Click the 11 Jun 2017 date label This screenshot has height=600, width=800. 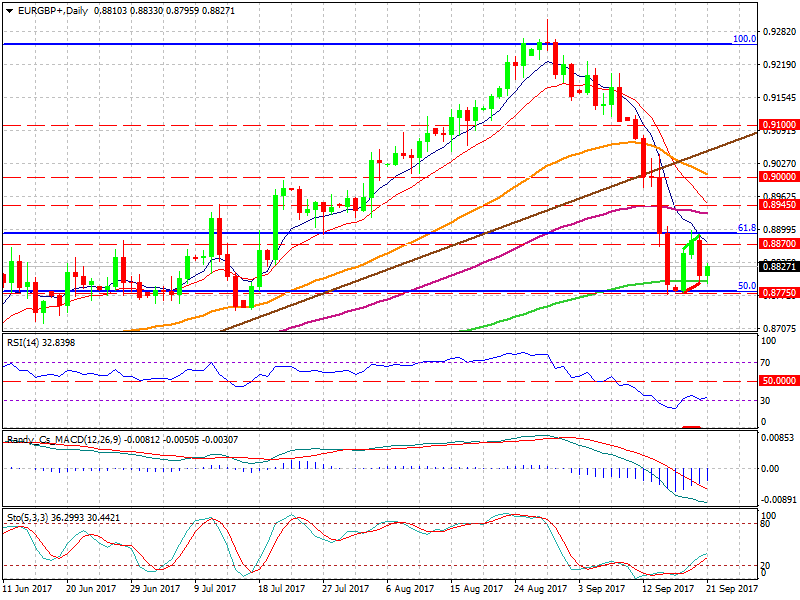(x=26, y=590)
